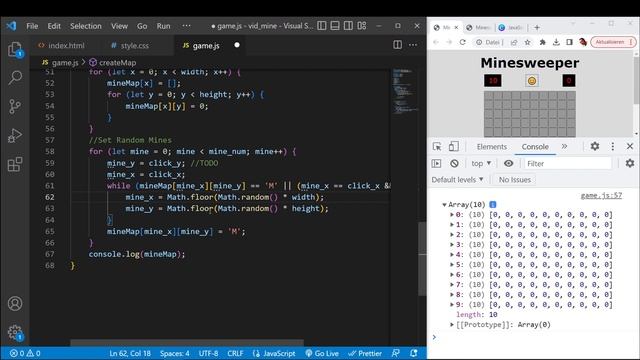Change the CRLF line ending setting
640x360 pixels.
coord(235,353)
